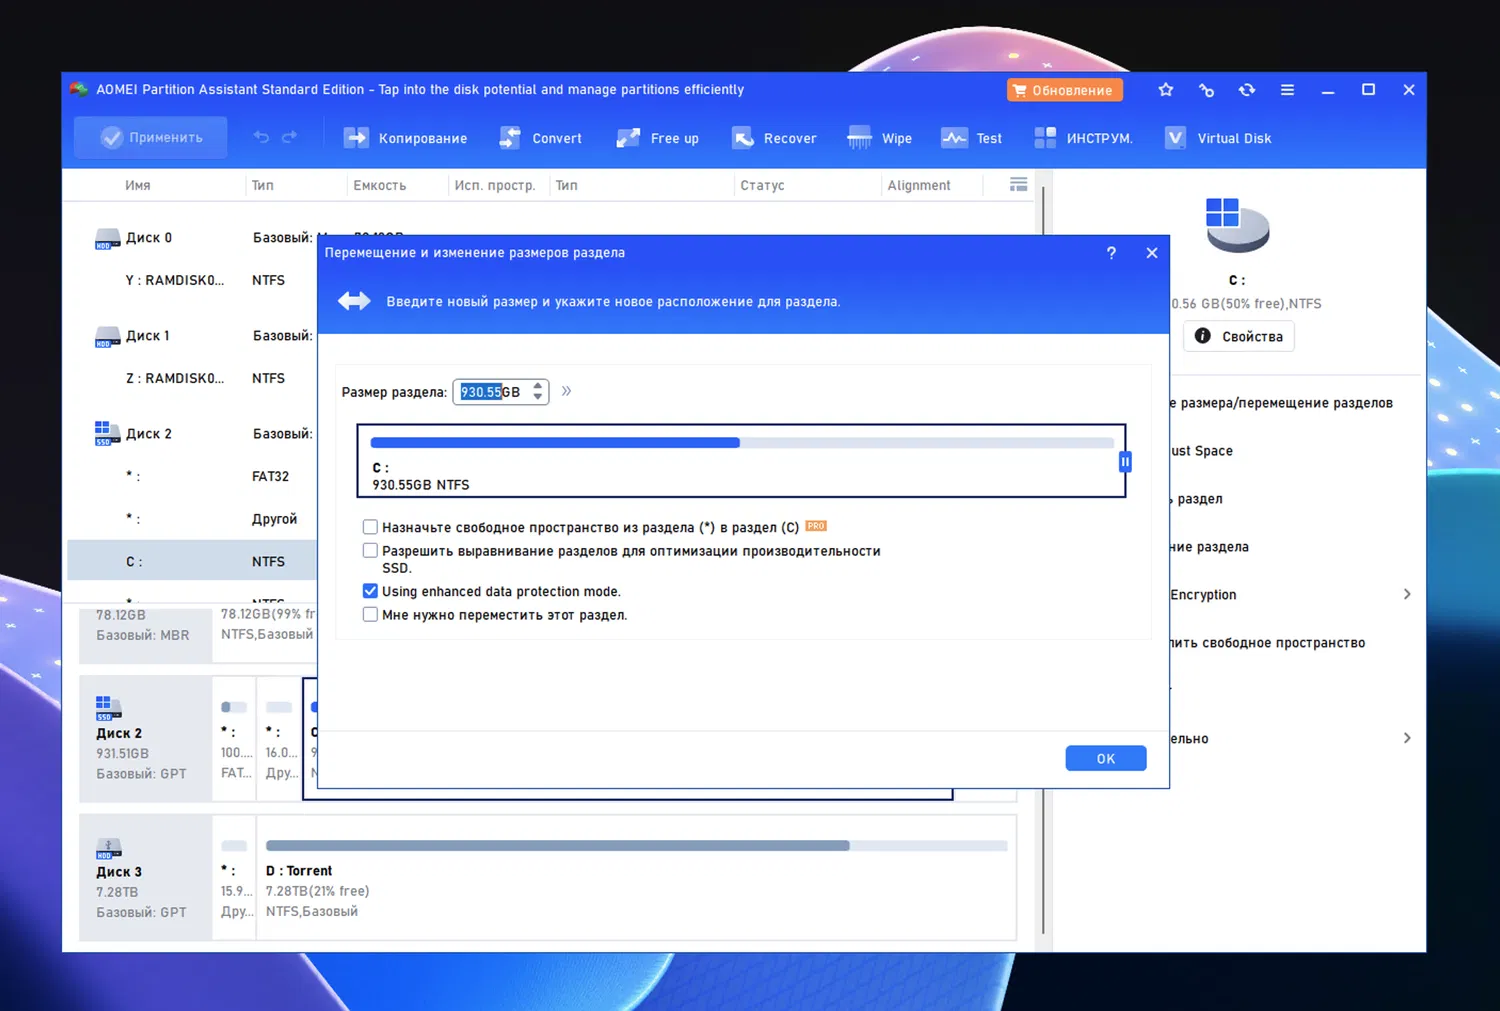Select the 16.0 MB partition block in Диск 2 map
Screen dimensions: 1500x1011
coord(280,739)
